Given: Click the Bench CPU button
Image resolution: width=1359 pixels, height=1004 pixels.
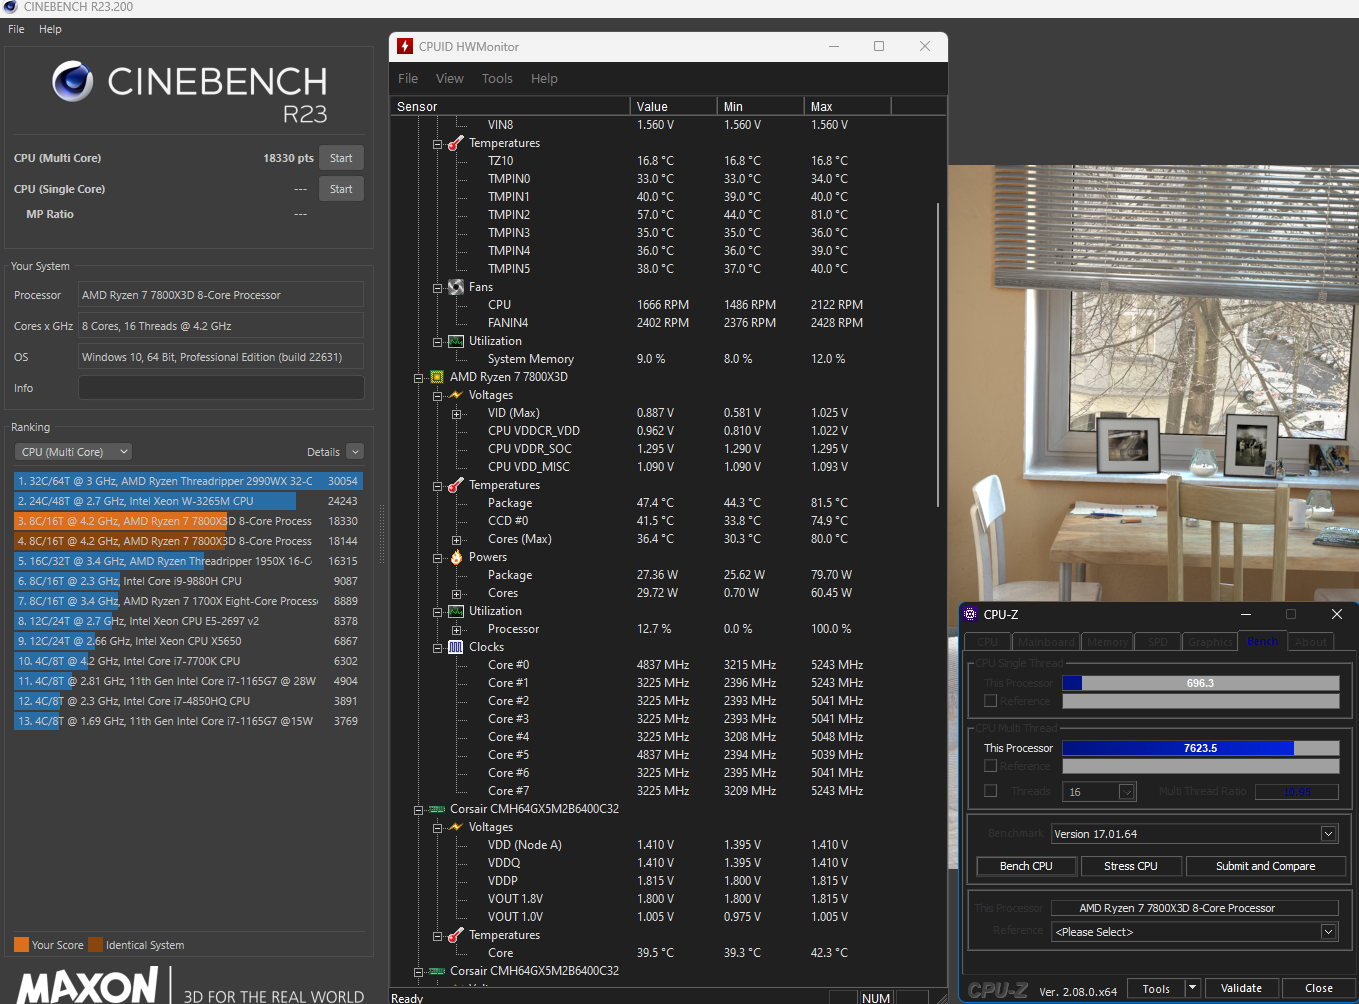Looking at the screenshot, I should [1026, 866].
